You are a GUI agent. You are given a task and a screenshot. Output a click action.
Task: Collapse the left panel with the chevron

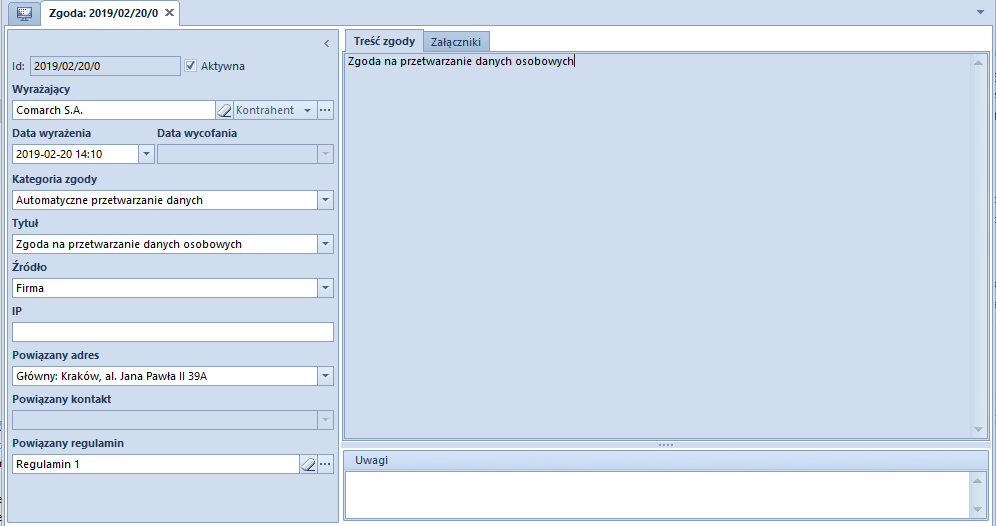pos(326,43)
